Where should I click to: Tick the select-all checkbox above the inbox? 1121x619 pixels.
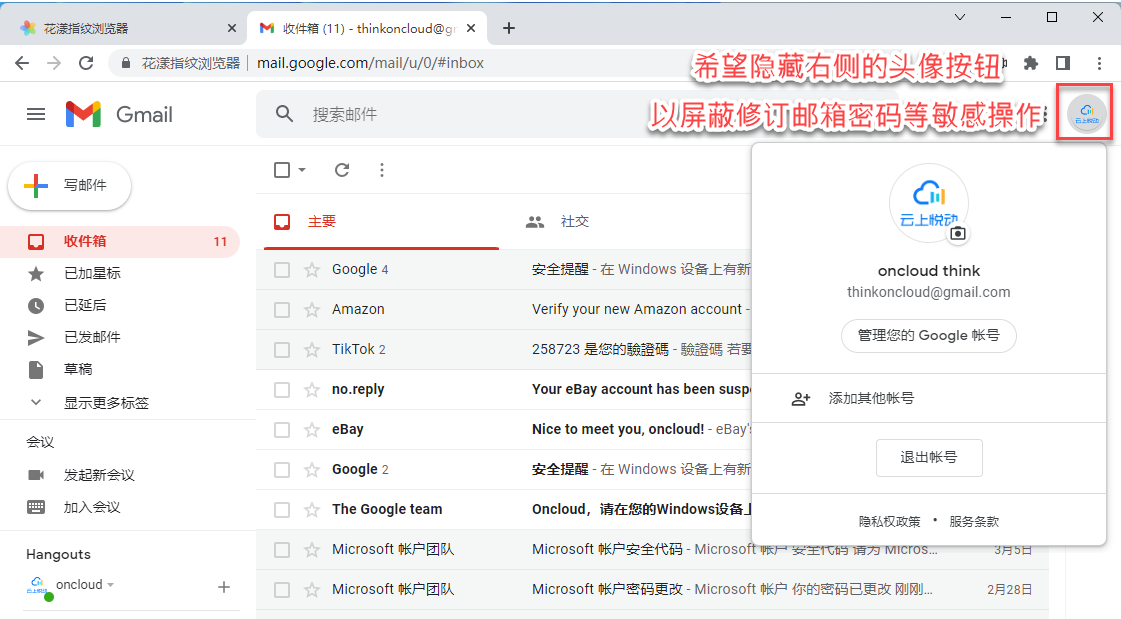(282, 170)
